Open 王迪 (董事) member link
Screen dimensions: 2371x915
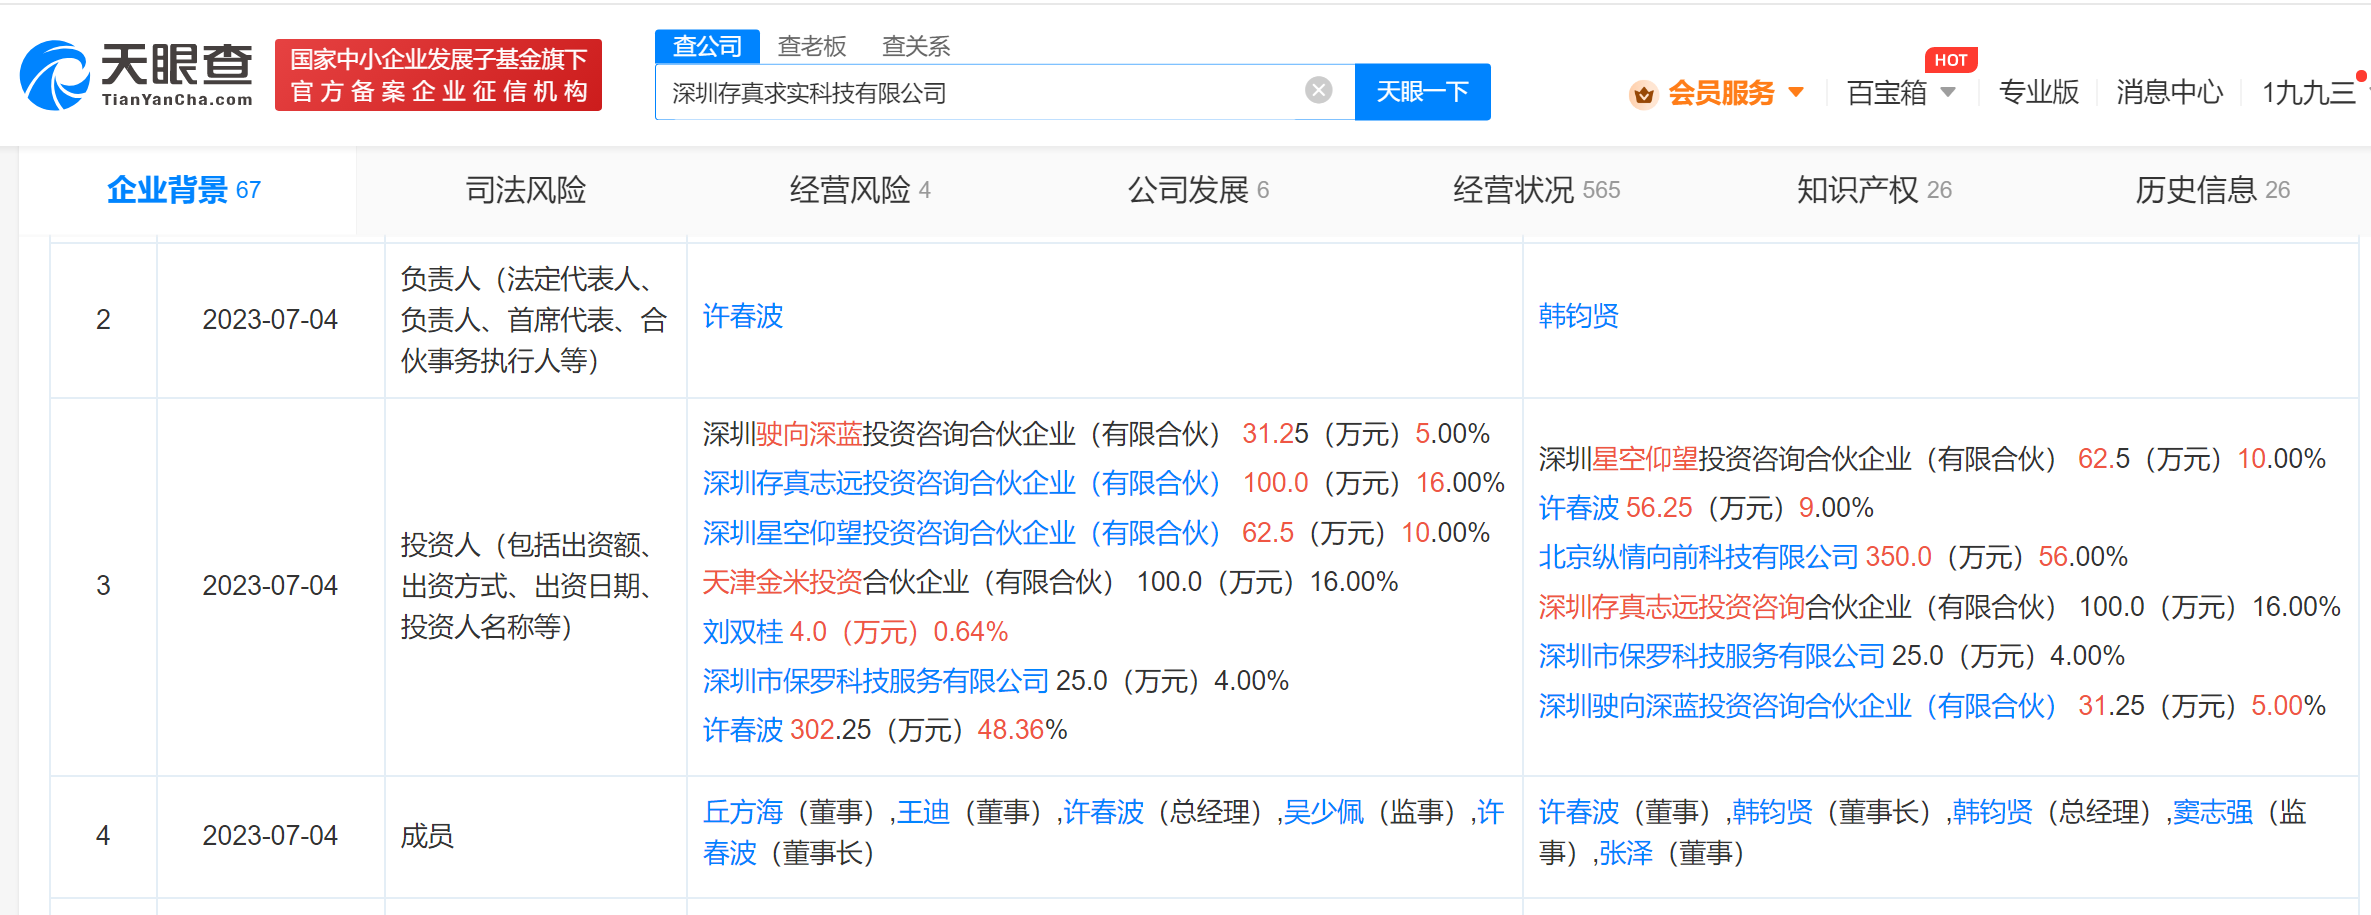click(x=923, y=812)
